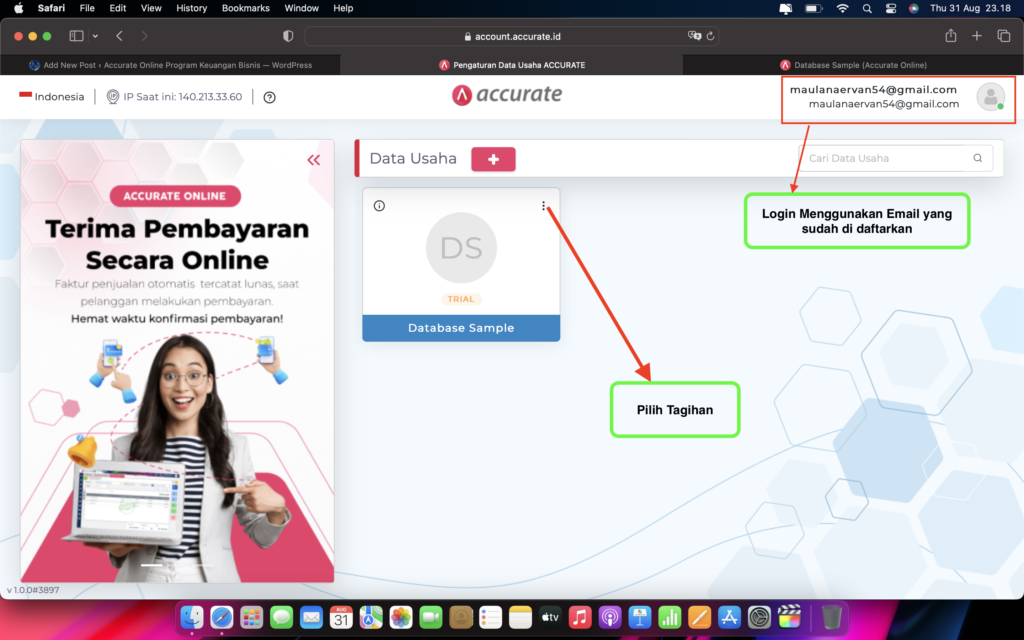Switch to Database Sample (Accurate Online) tab
1024x640 pixels.
[x=853, y=65]
